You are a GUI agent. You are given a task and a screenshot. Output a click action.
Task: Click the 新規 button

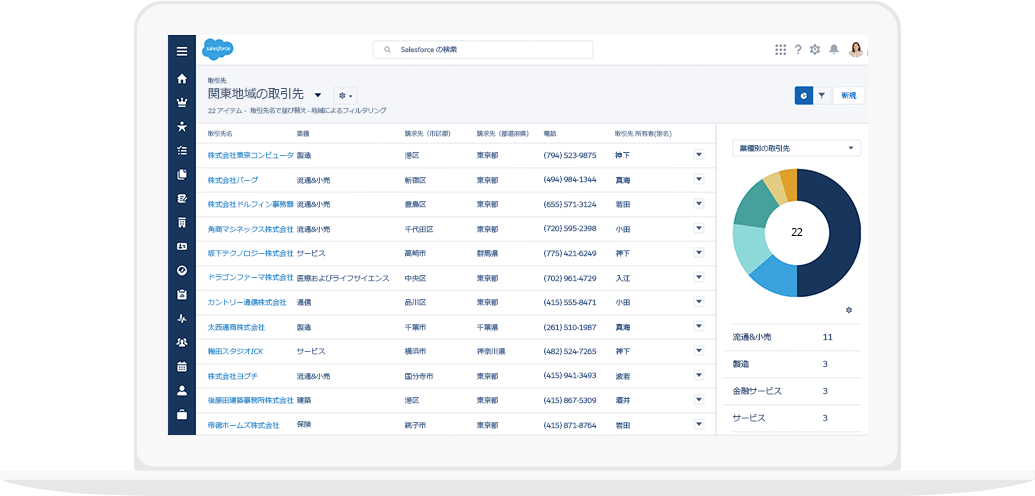pos(848,95)
